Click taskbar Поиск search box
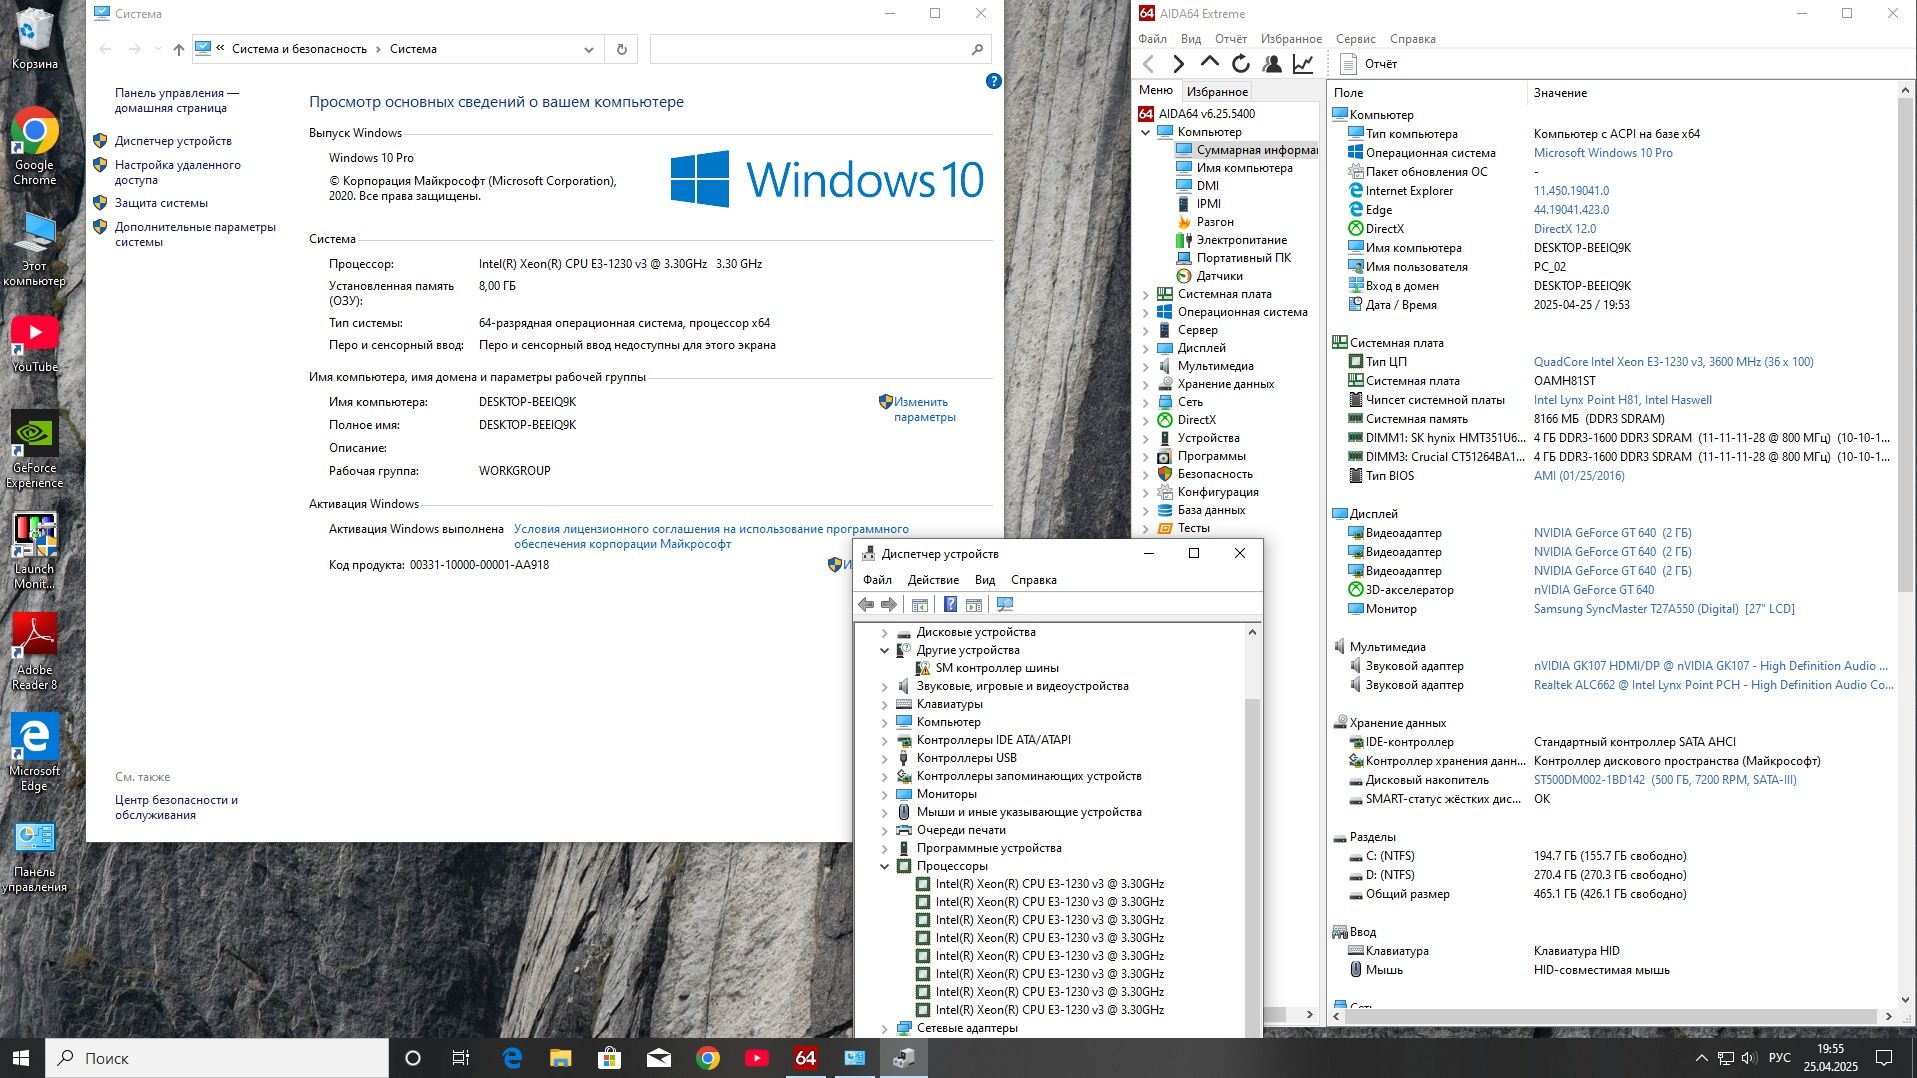 pyautogui.click(x=216, y=1058)
